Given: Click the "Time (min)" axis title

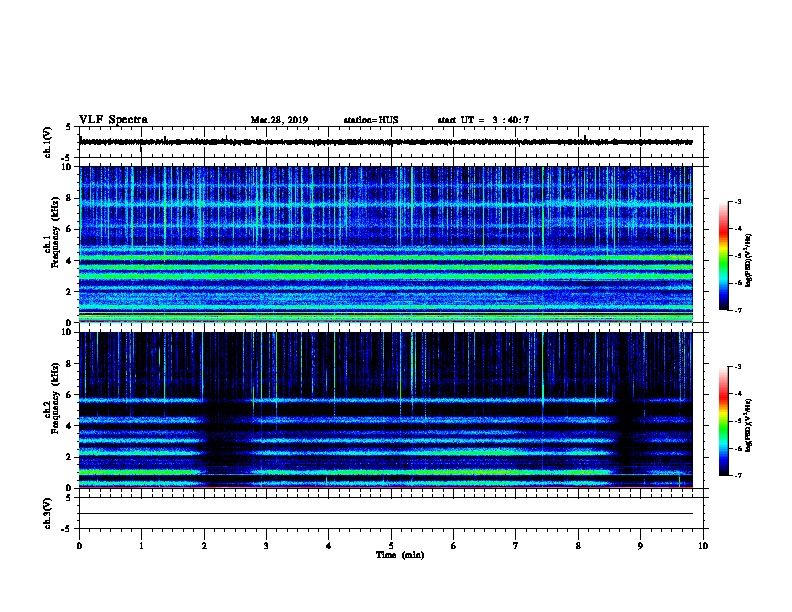Looking at the screenshot, I should tap(400, 555).
